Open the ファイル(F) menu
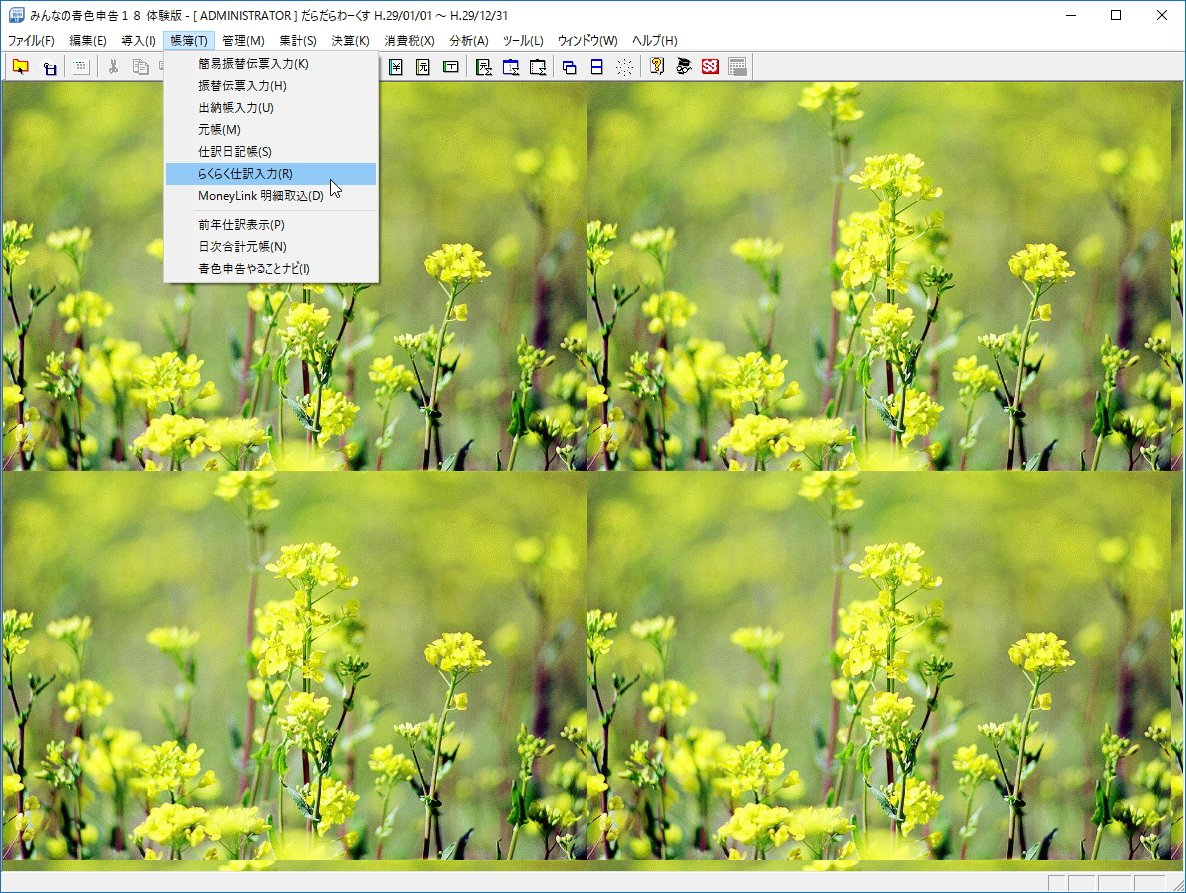1186x893 pixels. pyautogui.click(x=31, y=41)
